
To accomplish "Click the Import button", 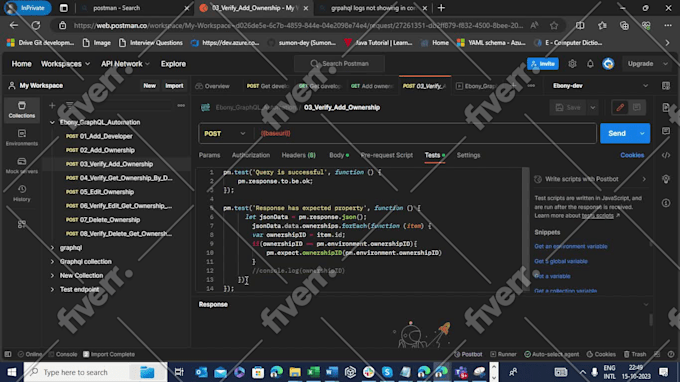I will (x=174, y=86).
